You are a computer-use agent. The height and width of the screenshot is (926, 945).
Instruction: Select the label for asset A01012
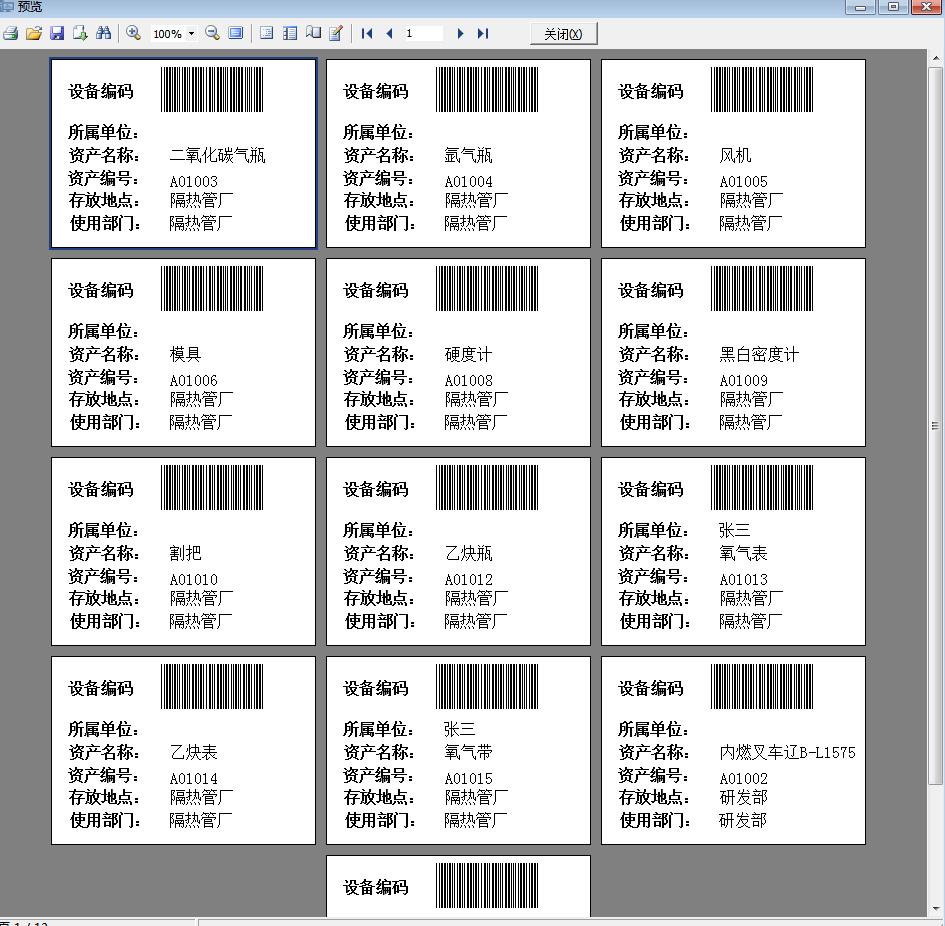coord(458,552)
